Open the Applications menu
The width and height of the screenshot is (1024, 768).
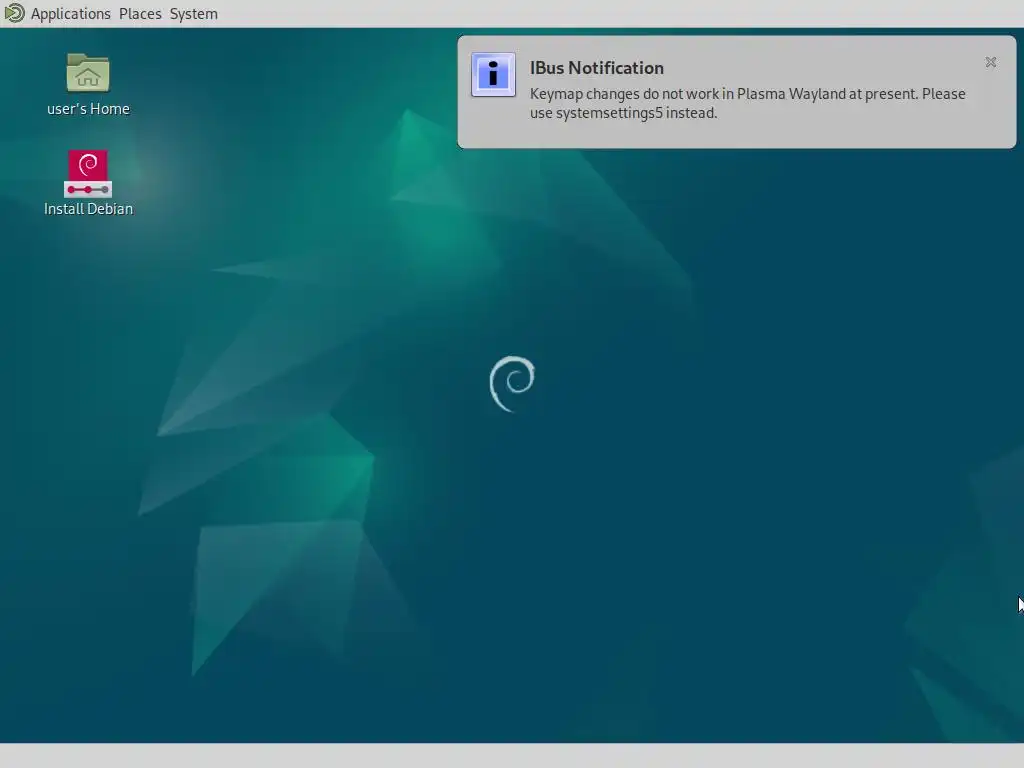pyautogui.click(x=71, y=14)
